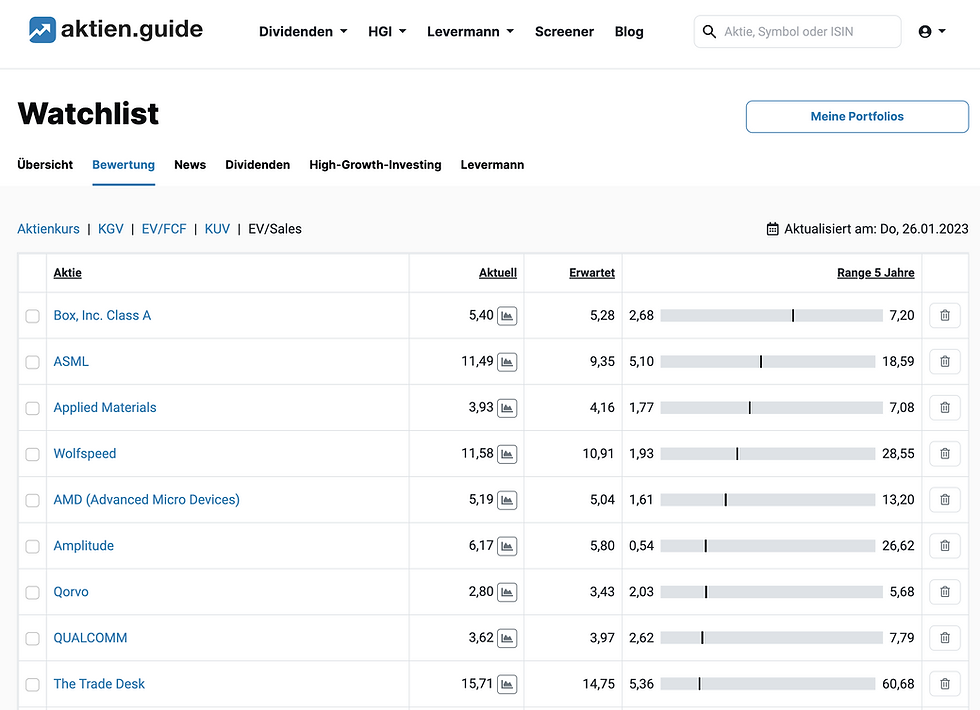Sort by the Aktuell column header
Viewport: 980px width, 710px height.
(x=498, y=272)
